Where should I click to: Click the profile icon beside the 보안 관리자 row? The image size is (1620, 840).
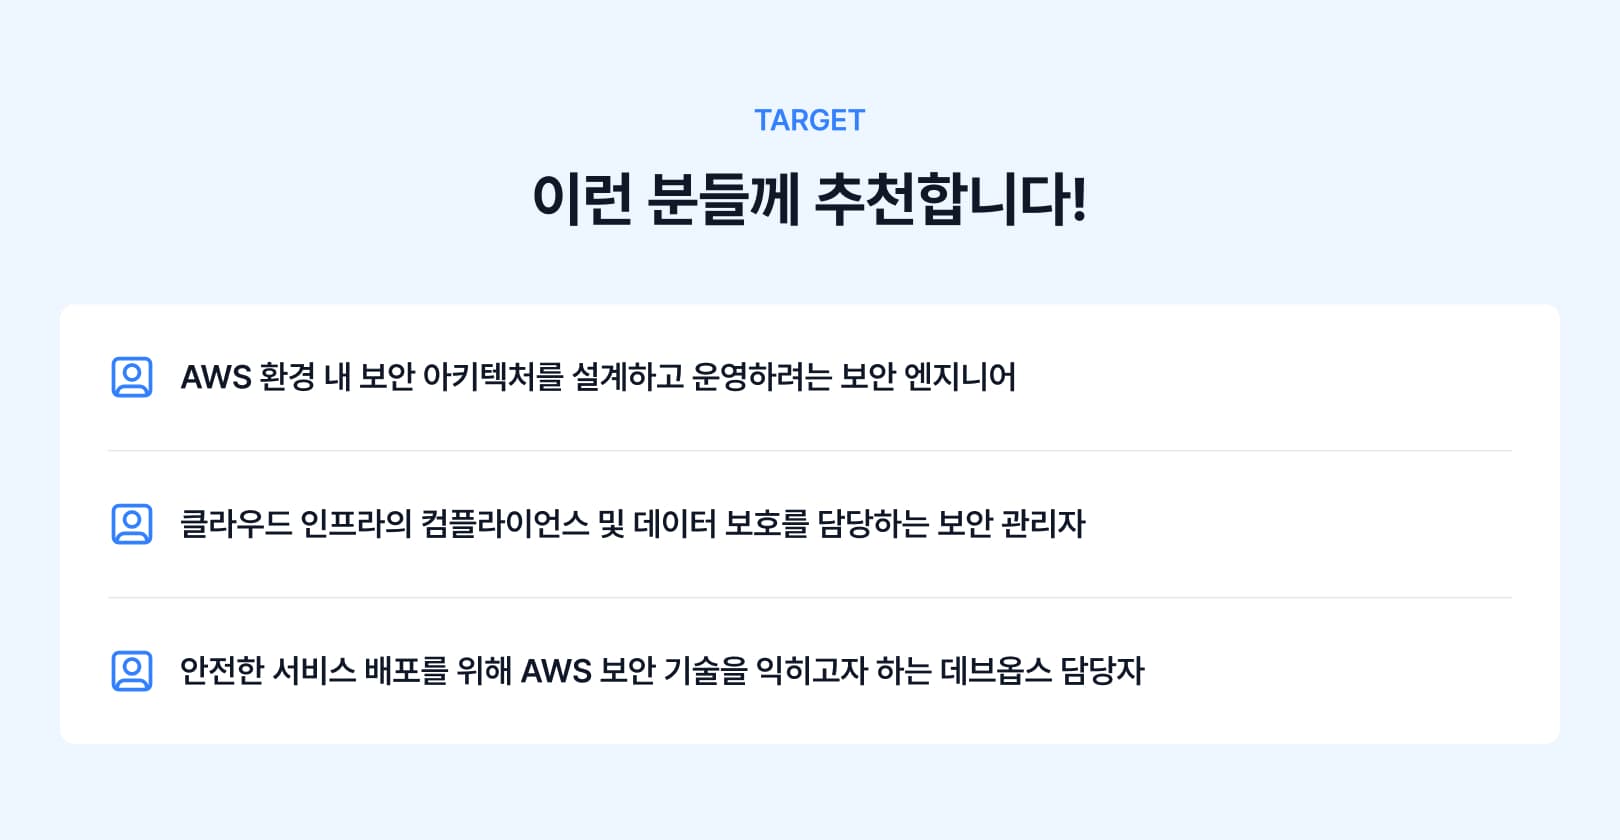click(x=132, y=524)
